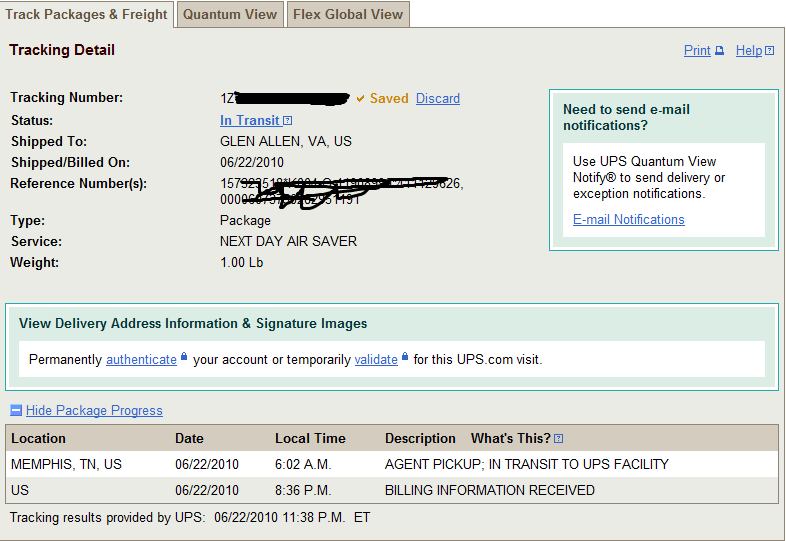This screenshot has width=786, height=541.
Task: Click the info icon next to In Transit
Action: point(287,121)
